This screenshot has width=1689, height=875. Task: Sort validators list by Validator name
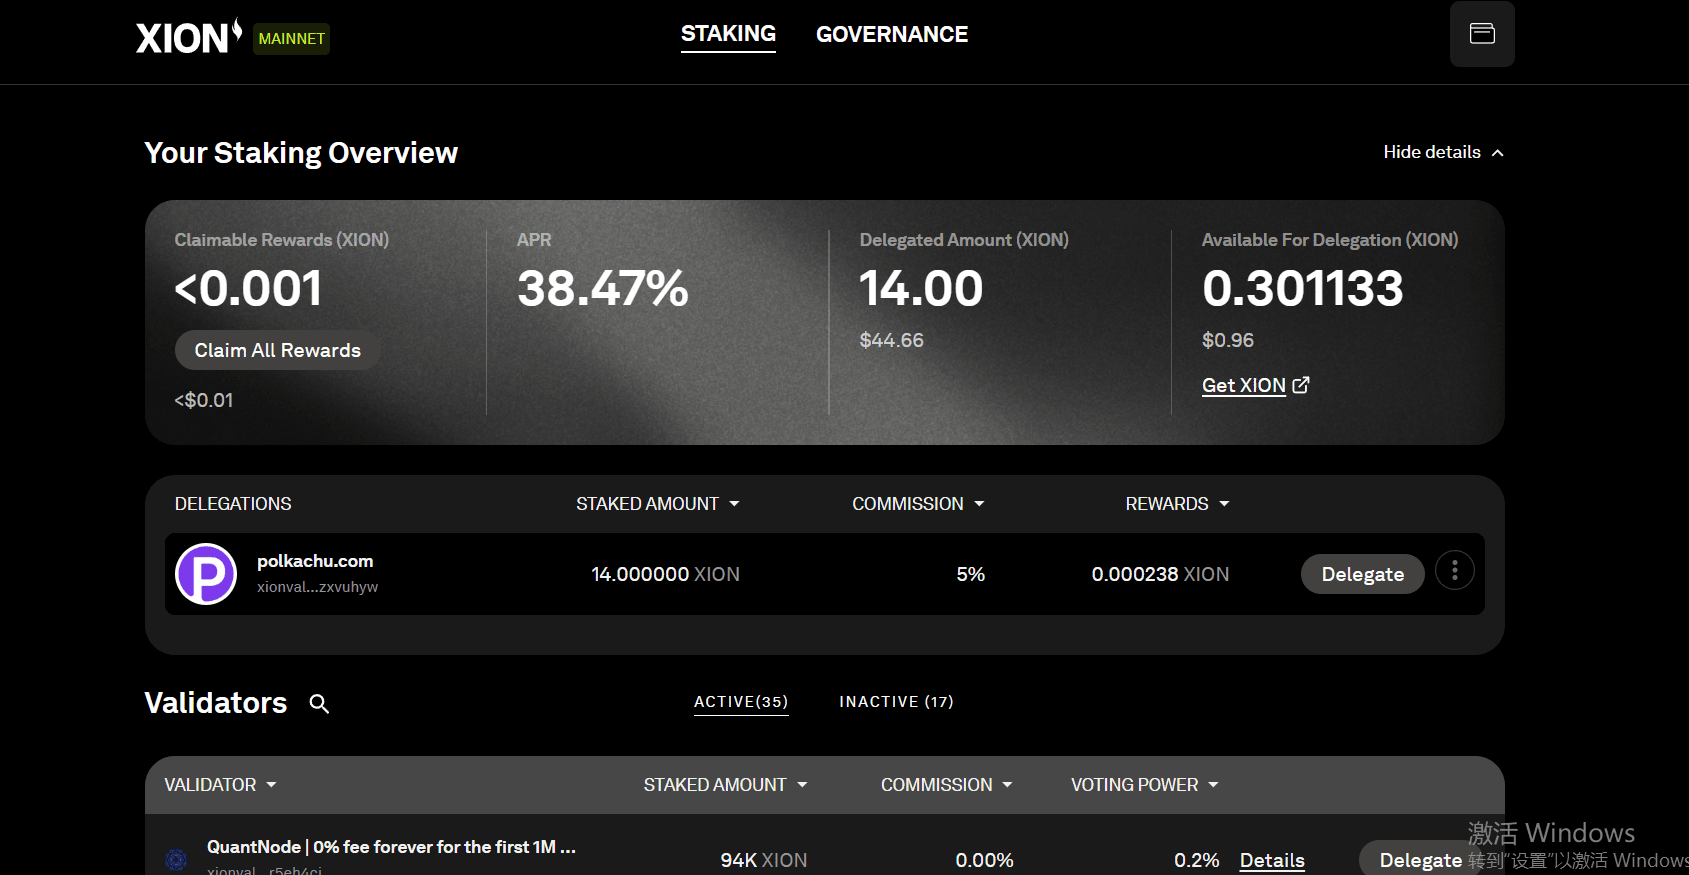click(221, 785)
